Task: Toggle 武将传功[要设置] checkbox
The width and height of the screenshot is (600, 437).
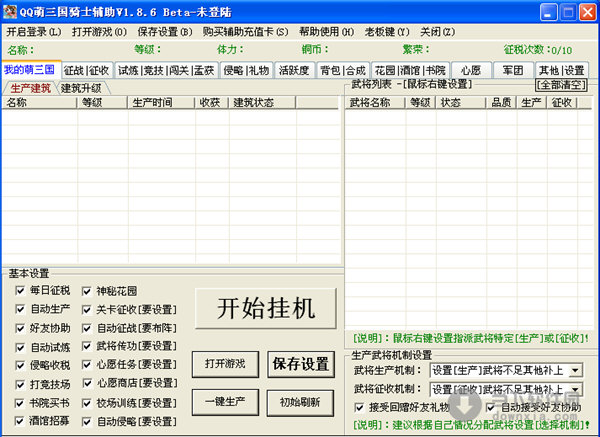Action: click(x=86, y=346)
